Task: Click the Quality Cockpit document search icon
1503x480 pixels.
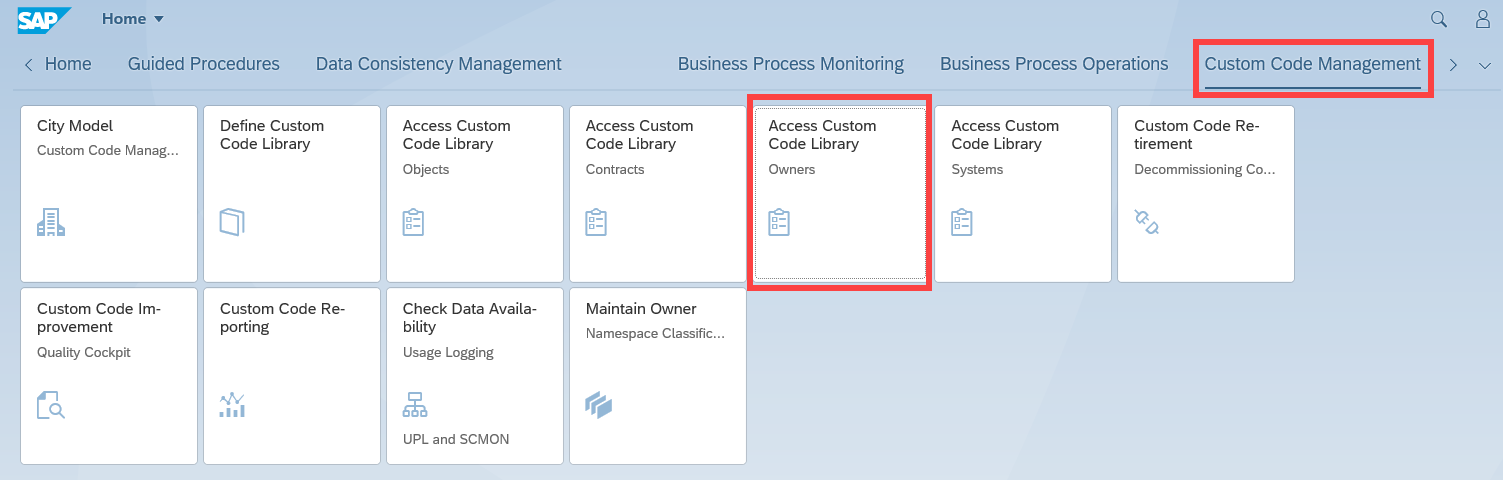Action: tap(51, 405)
